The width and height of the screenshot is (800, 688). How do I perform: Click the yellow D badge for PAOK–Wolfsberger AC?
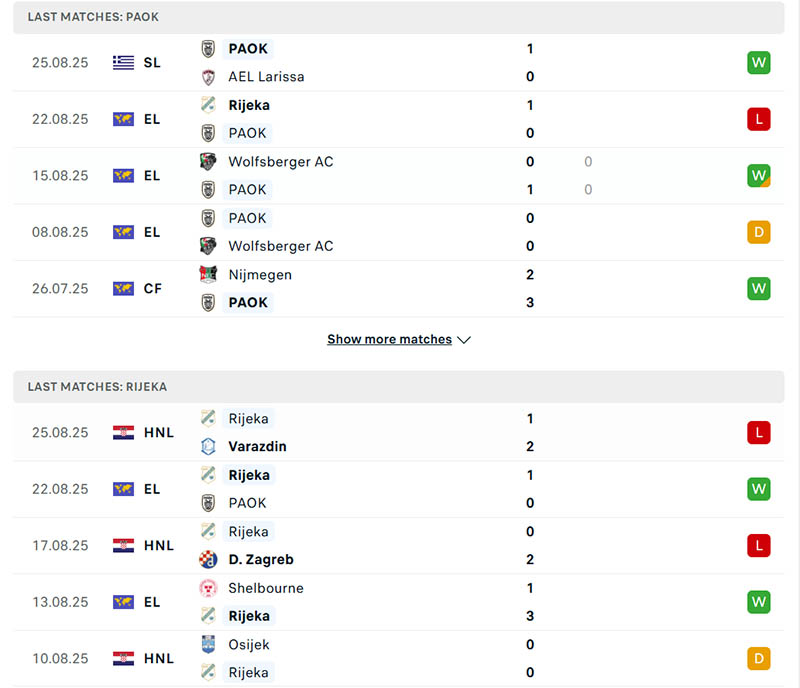click(758, 233)
